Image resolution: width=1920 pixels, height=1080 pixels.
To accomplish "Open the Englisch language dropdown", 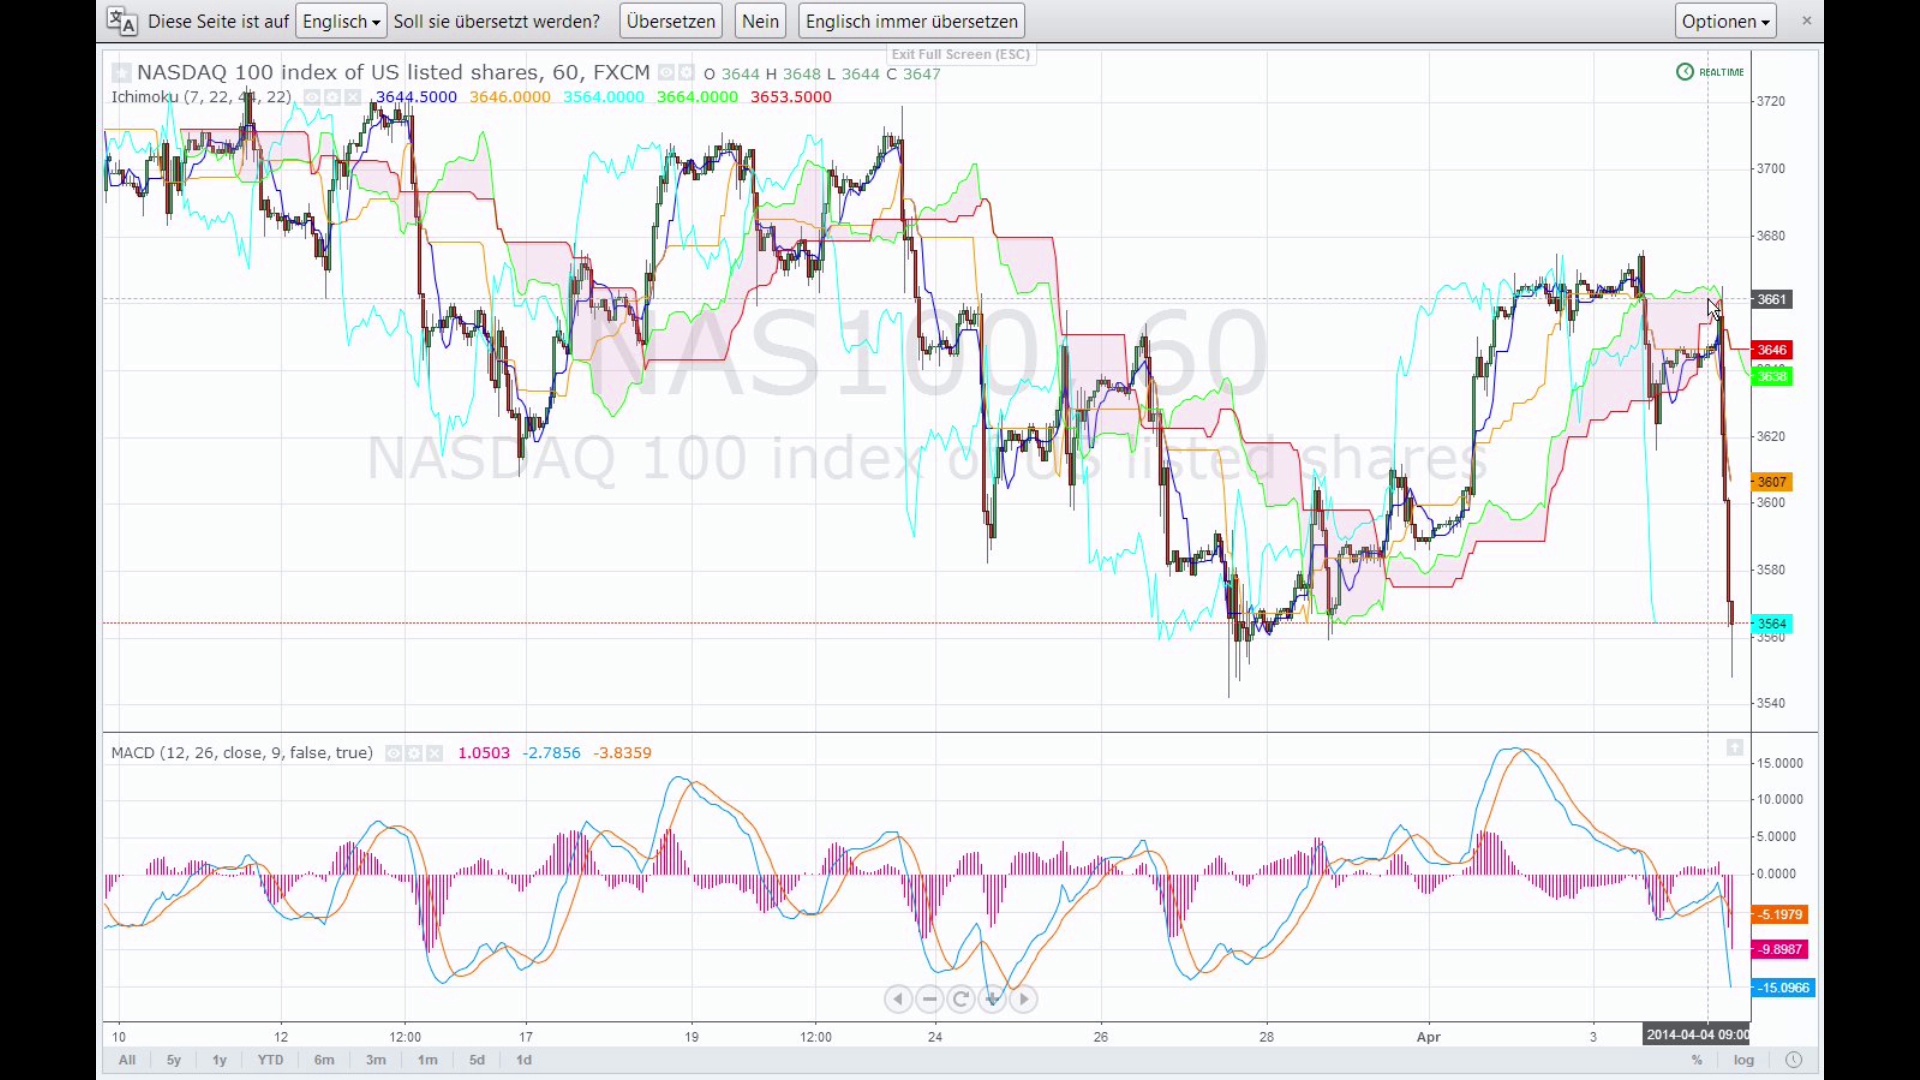I will pyautogui.click(x=341, y=21).
